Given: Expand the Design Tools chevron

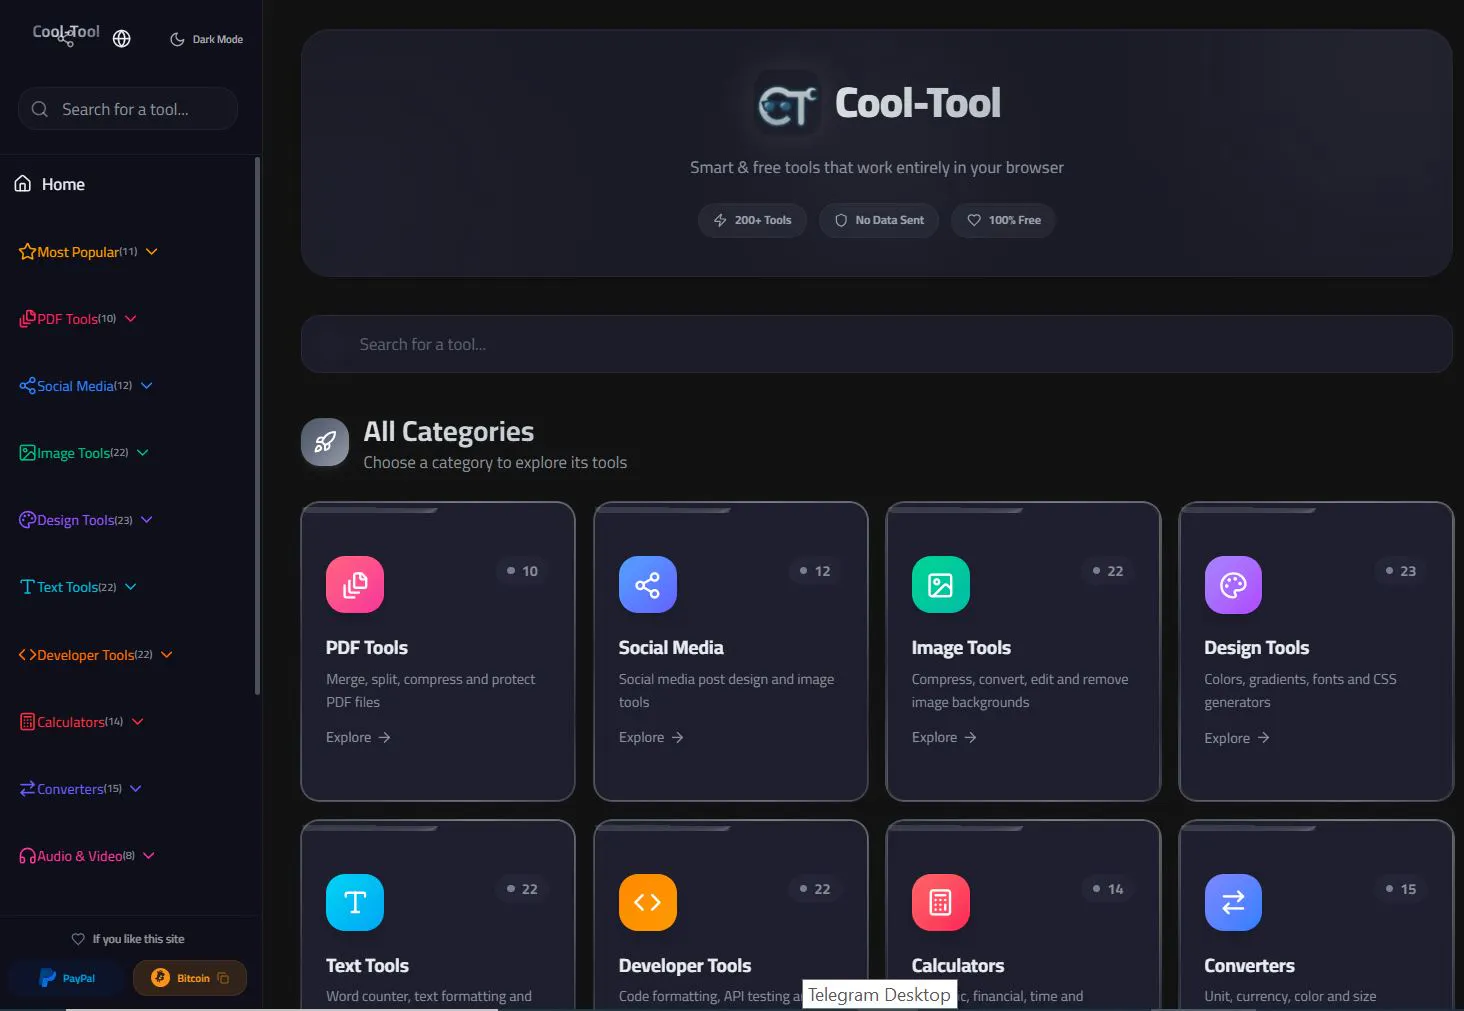Looking at the screenshot, I should pyautogui.click(x=147, y=520).
